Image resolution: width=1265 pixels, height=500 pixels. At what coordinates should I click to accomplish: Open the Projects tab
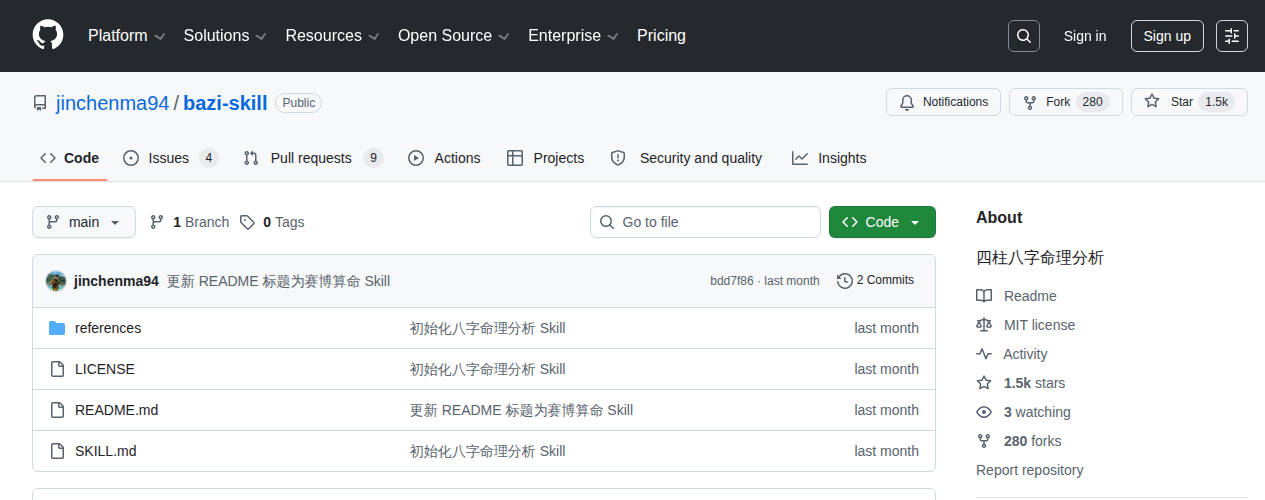click(546, 158)
